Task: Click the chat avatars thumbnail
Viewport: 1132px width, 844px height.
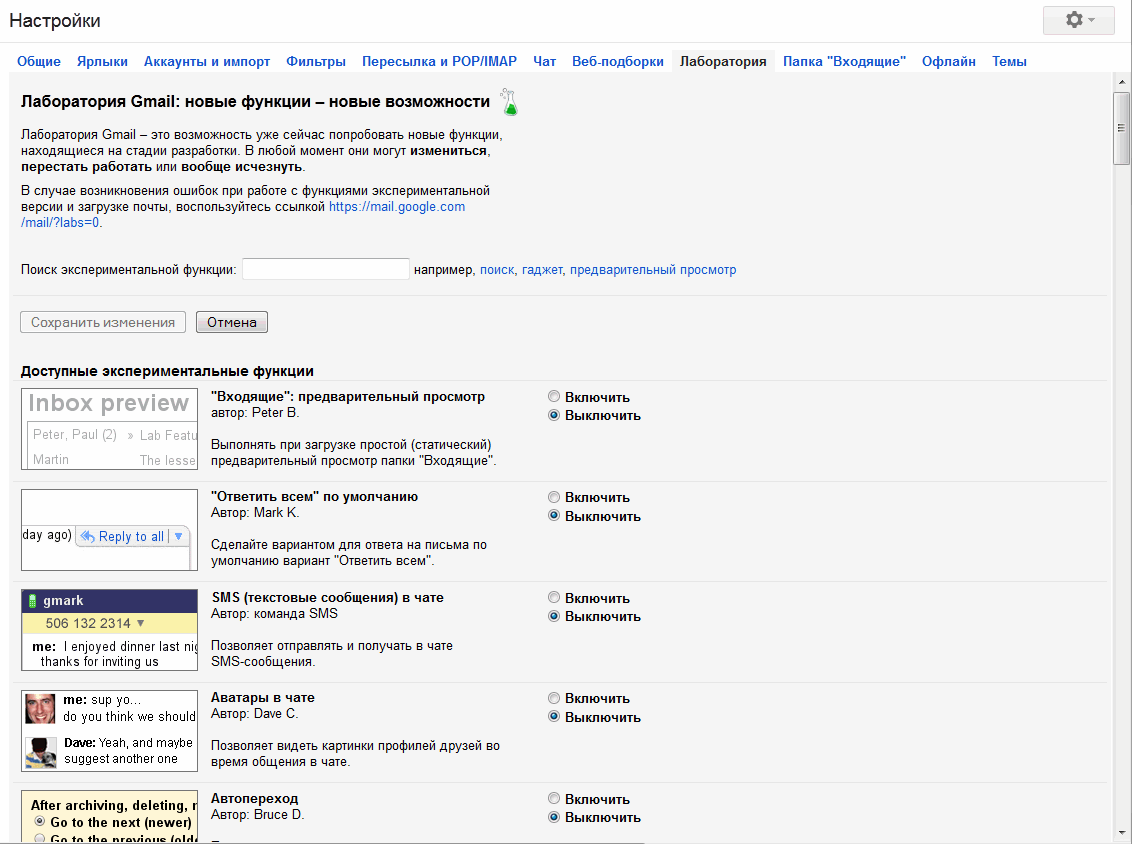Action: 110,731
